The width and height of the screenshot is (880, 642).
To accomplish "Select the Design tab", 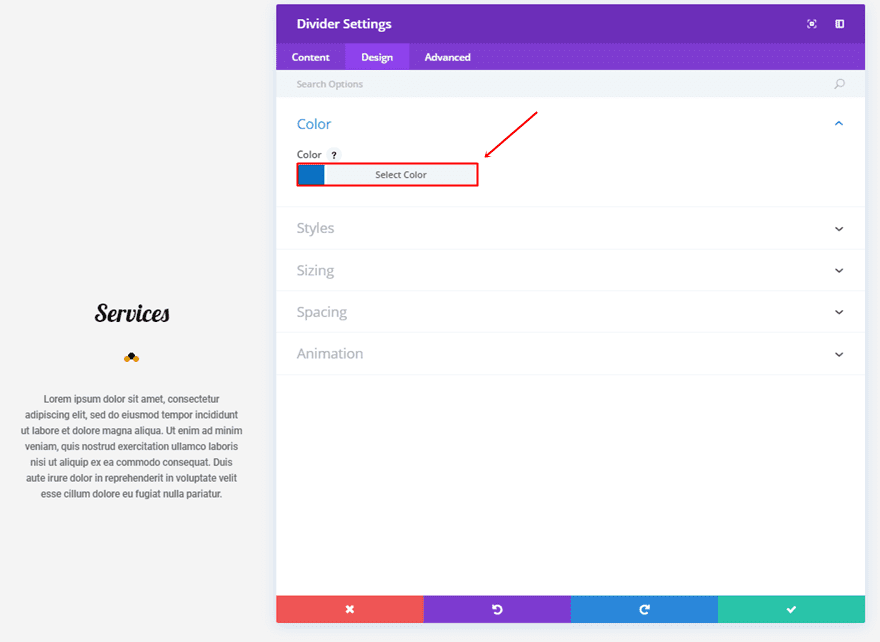I will tap(377, 57).
